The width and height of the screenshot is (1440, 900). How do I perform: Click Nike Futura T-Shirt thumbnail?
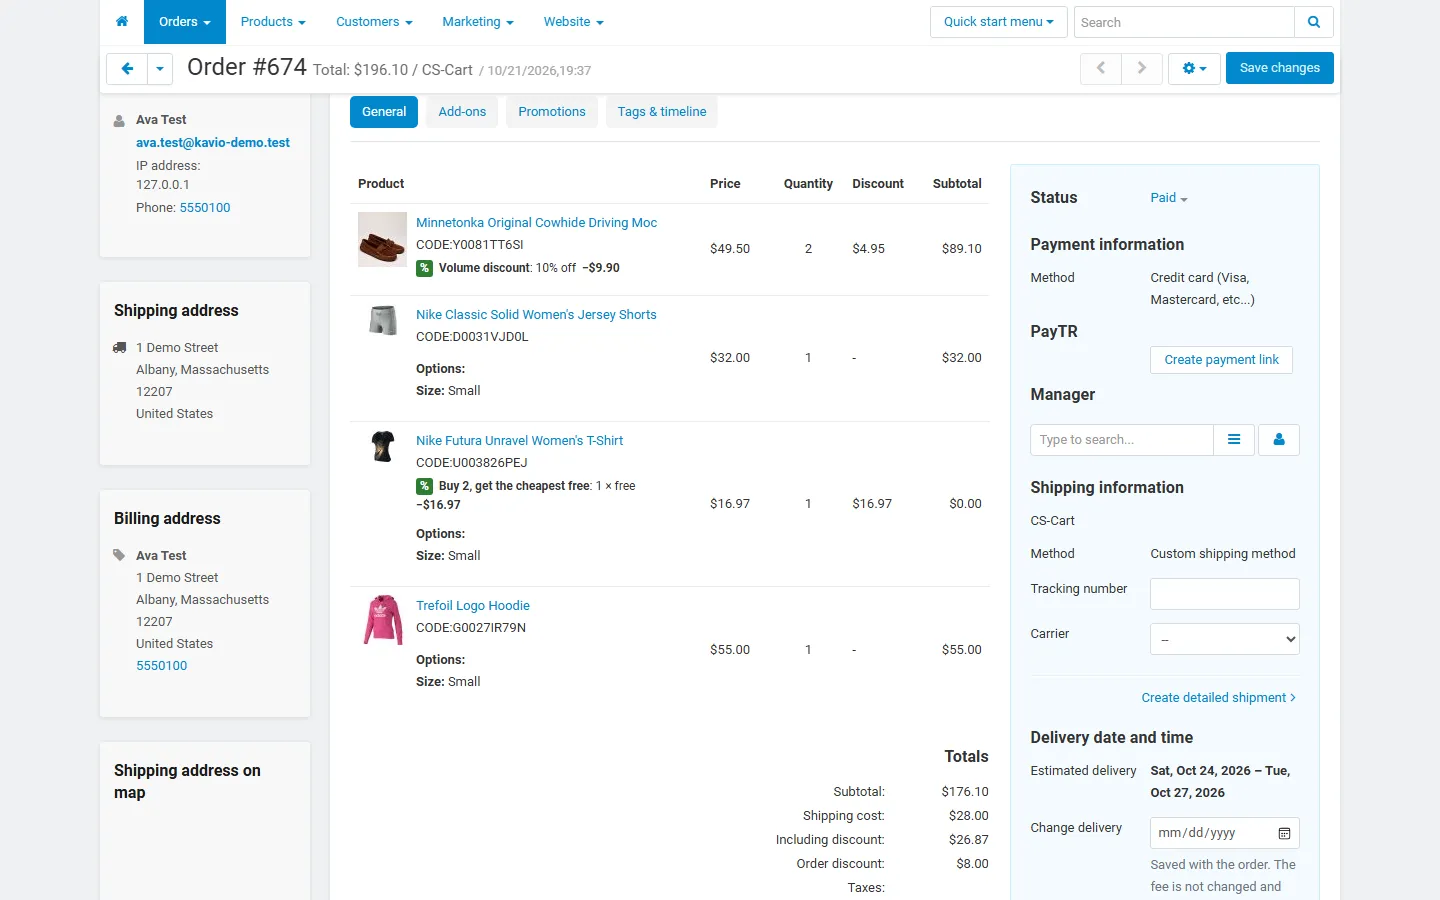(382, 446)
